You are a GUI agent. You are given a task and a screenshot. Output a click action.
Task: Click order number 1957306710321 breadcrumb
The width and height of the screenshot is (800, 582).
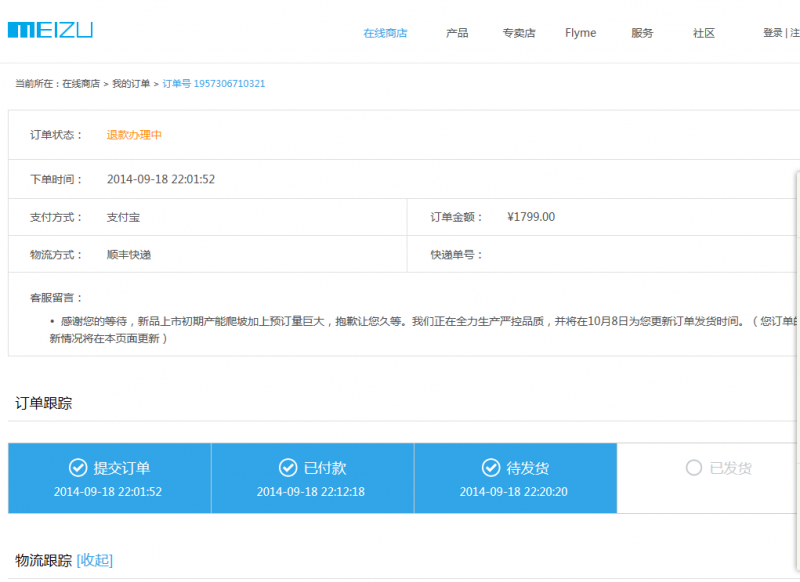[x=214, y=84]
